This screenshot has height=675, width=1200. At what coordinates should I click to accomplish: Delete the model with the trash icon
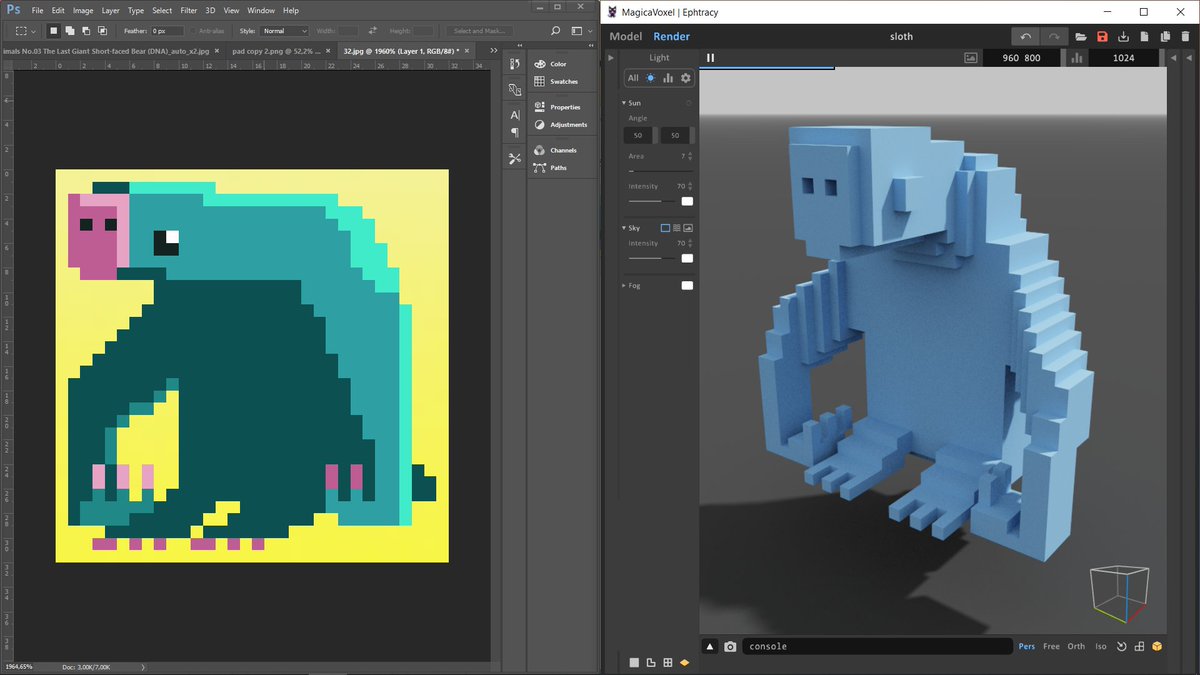point(1187,37)
